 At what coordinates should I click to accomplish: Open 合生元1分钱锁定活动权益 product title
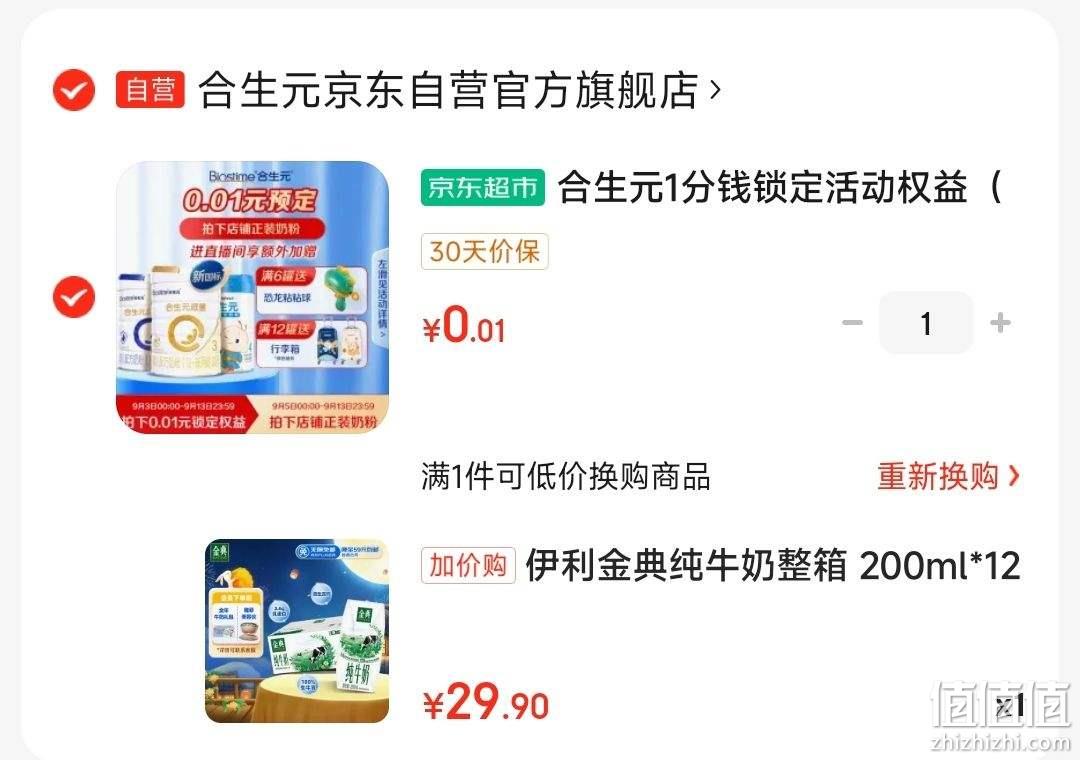779,187
